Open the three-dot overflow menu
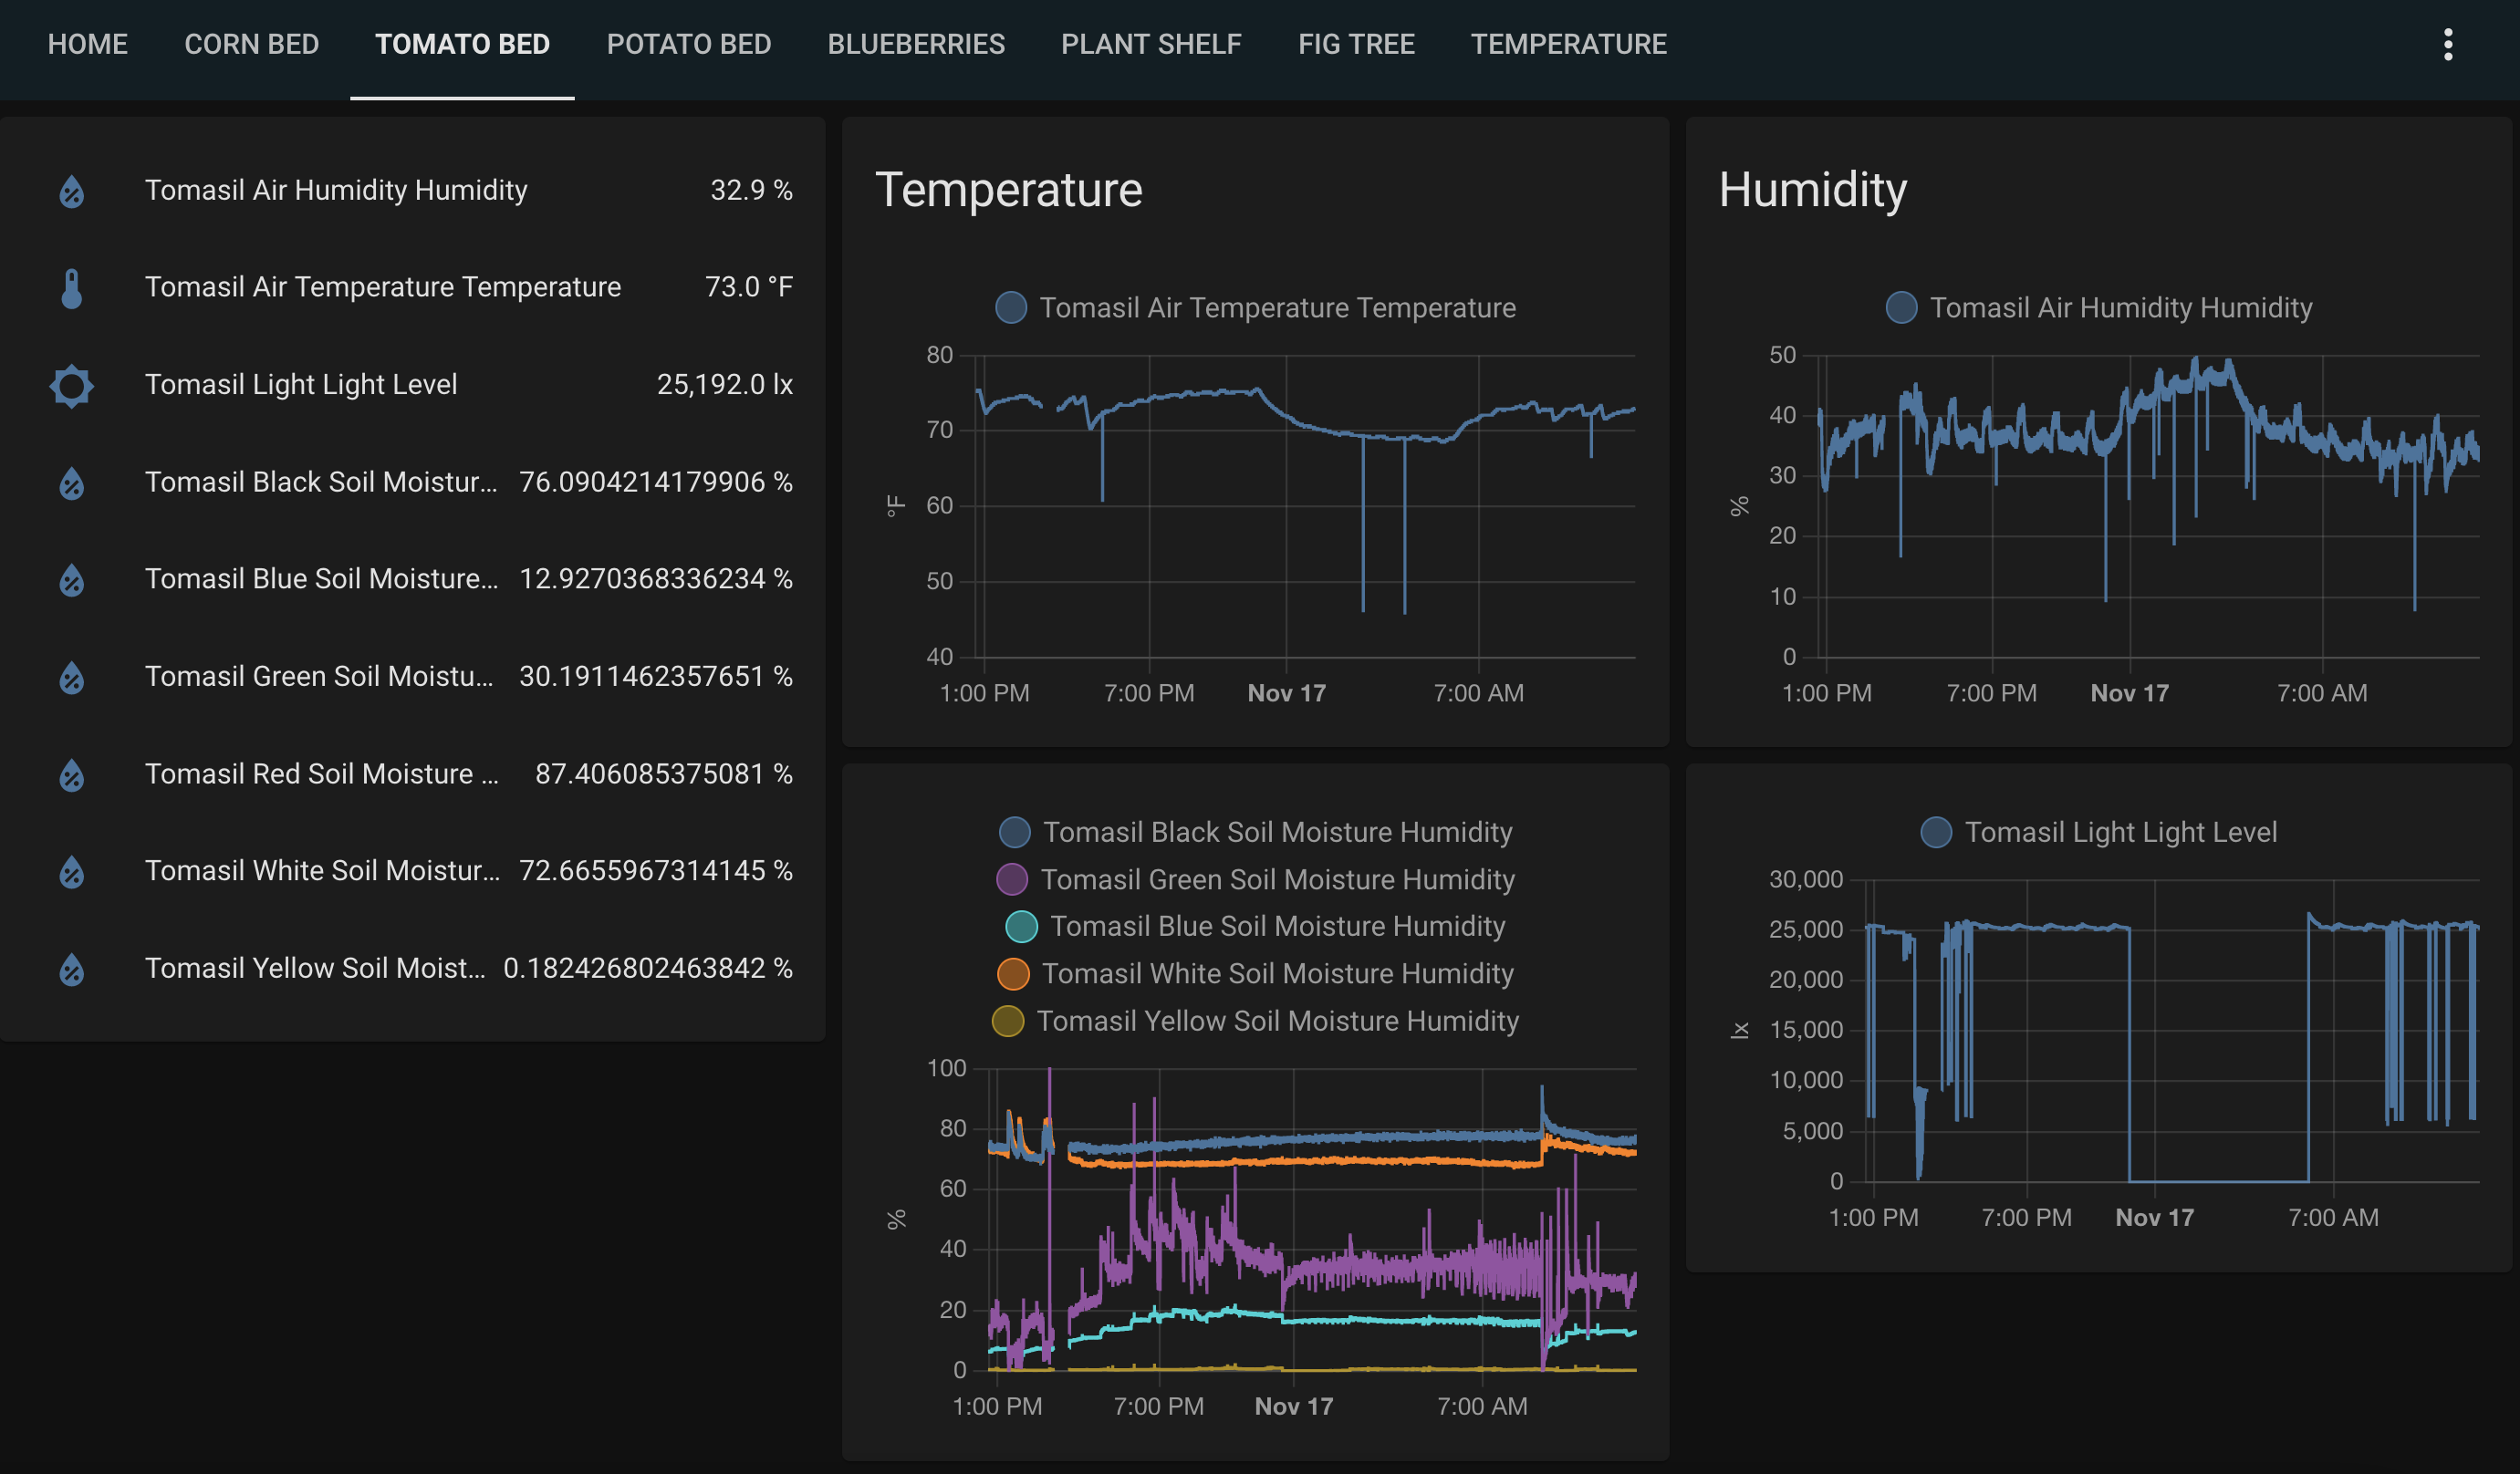This screenshot has height=1474, width=2520. 2447,44
